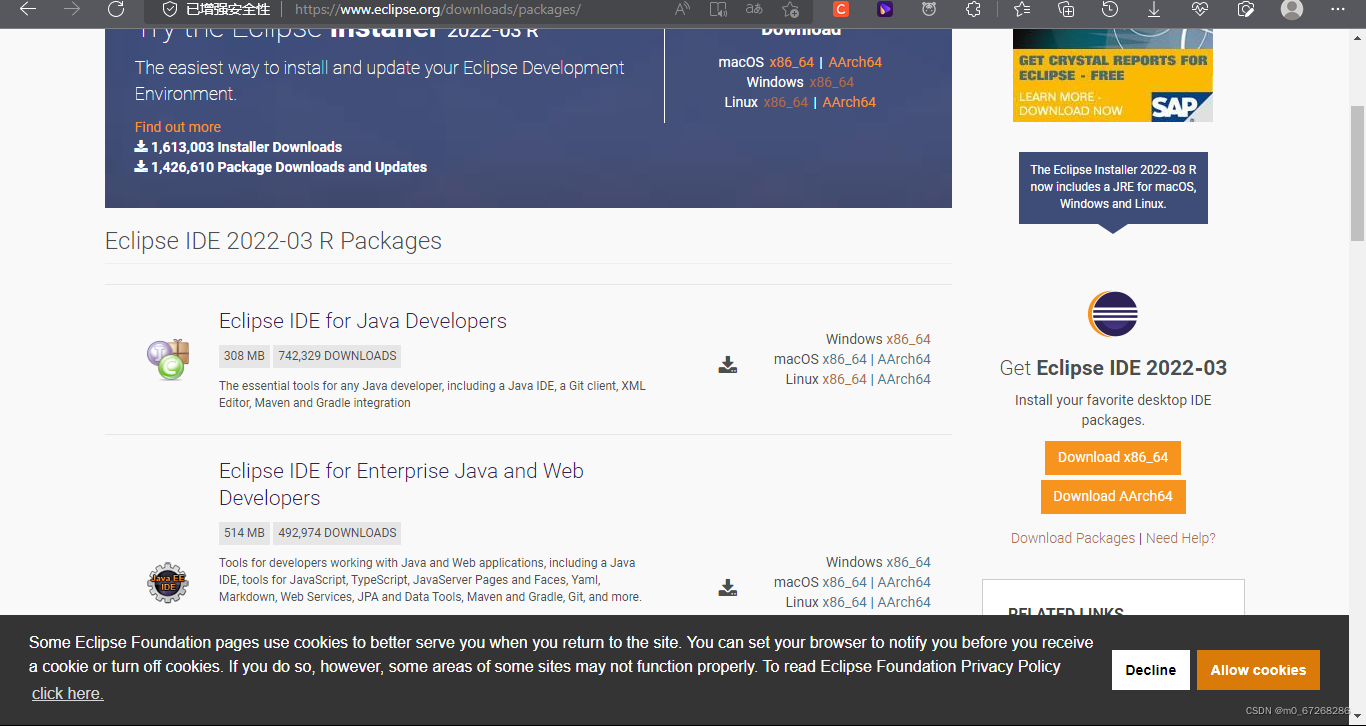Download installer for Linux x86_64

786,102
